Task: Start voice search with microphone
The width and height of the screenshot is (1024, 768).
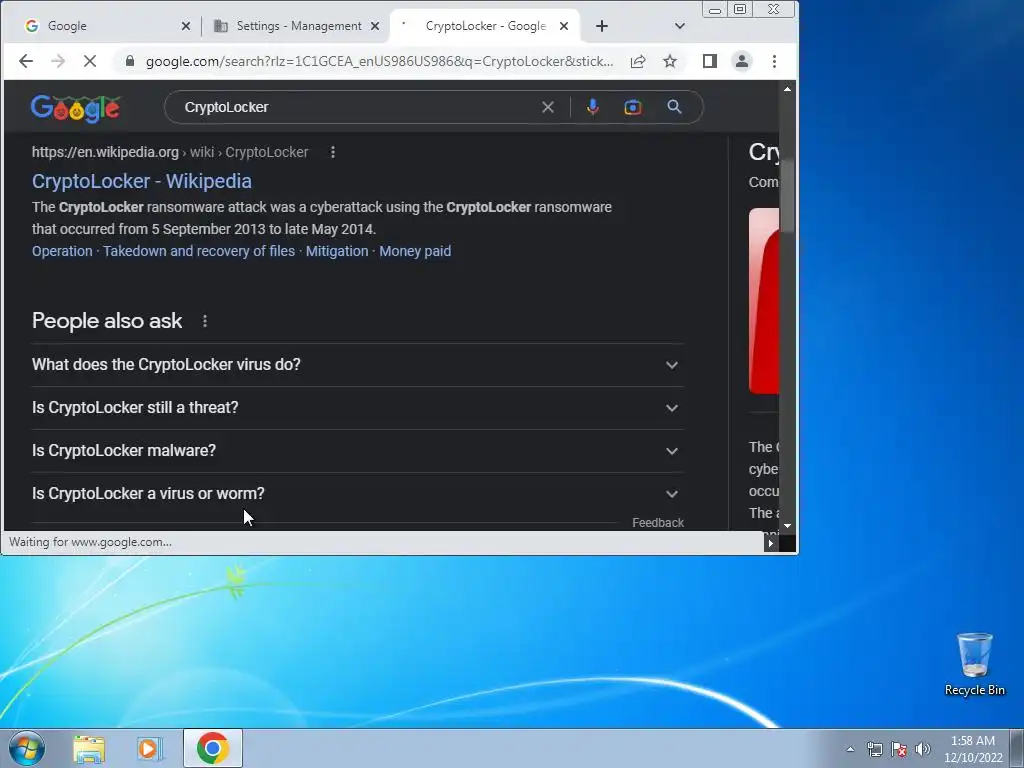Action: [x=592, y=107]
